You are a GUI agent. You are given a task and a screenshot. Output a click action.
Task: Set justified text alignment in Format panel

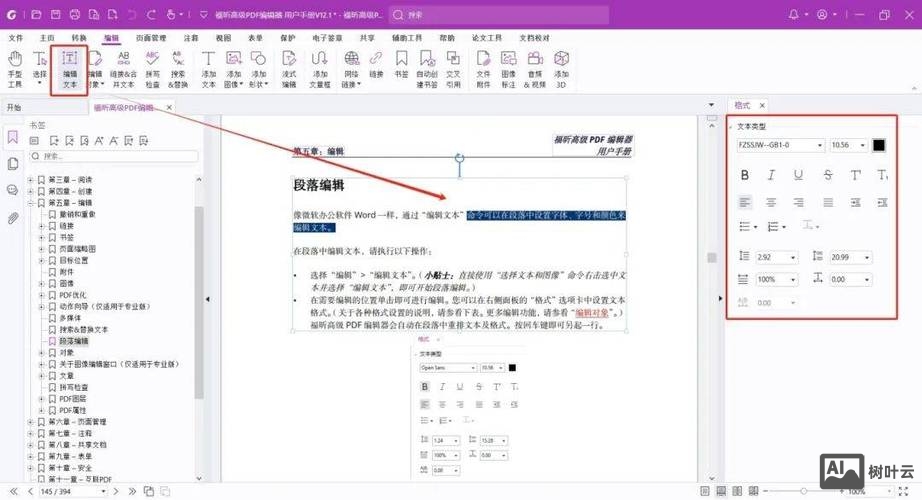coord(828,202)
